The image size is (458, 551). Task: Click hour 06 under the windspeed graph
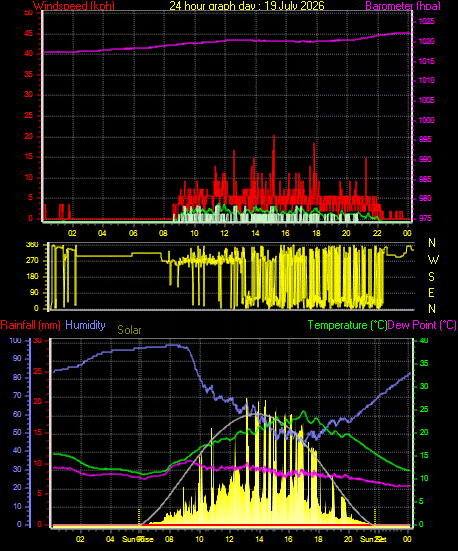[x=133, y=233]
